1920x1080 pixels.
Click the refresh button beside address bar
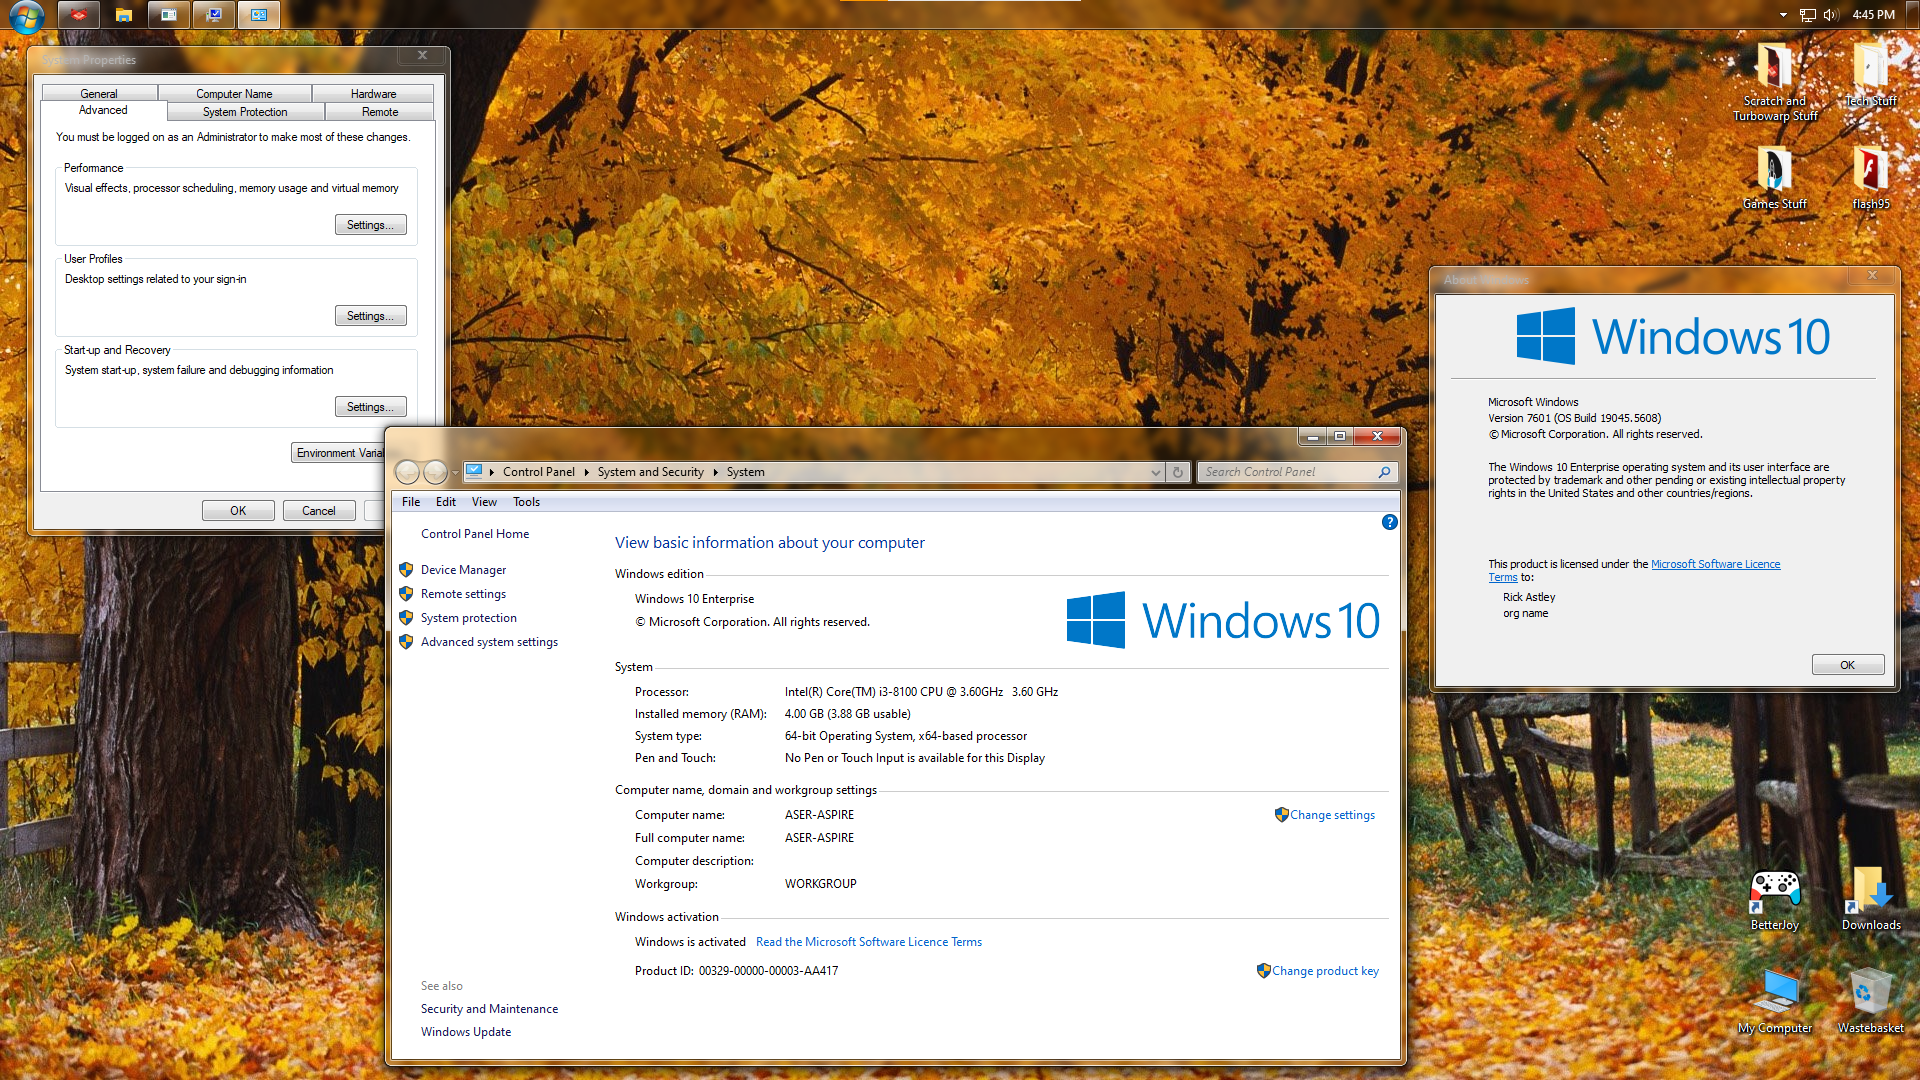point(1178,472)
